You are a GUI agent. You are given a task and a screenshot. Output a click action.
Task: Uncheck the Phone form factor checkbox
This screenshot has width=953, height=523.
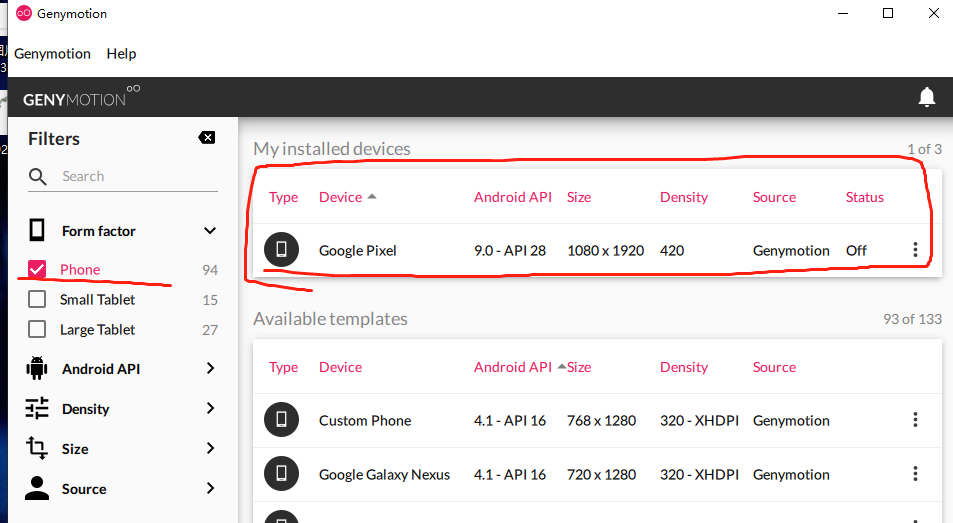coord(37,269)
